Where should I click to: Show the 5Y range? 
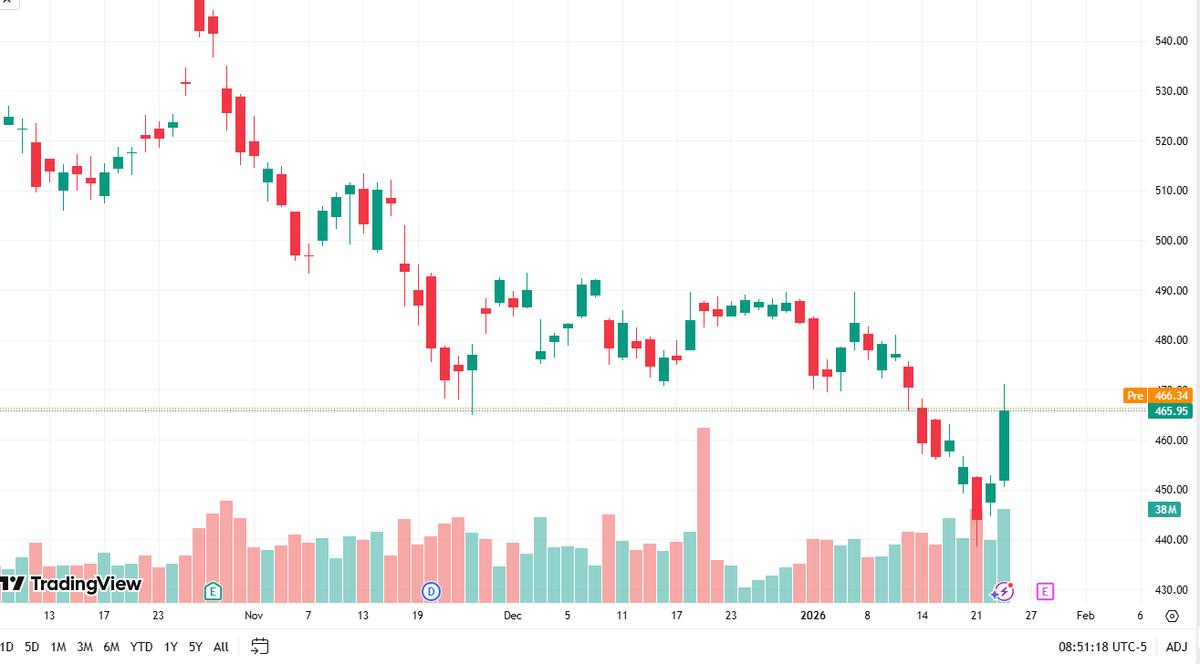click(x=195, y=647)
